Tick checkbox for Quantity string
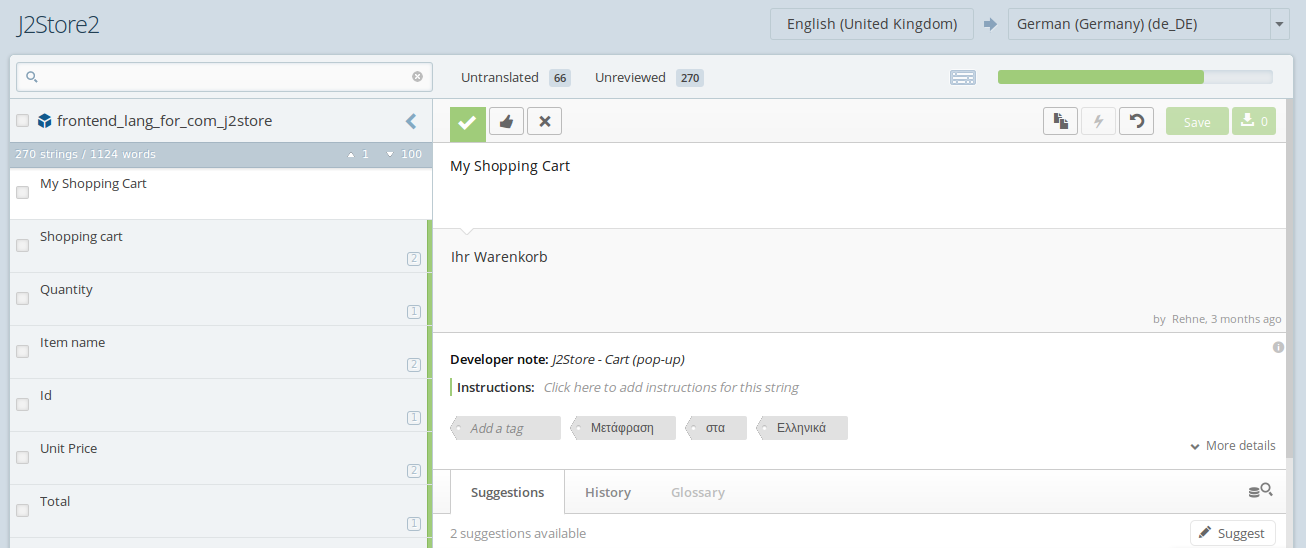 coord(22,299)
